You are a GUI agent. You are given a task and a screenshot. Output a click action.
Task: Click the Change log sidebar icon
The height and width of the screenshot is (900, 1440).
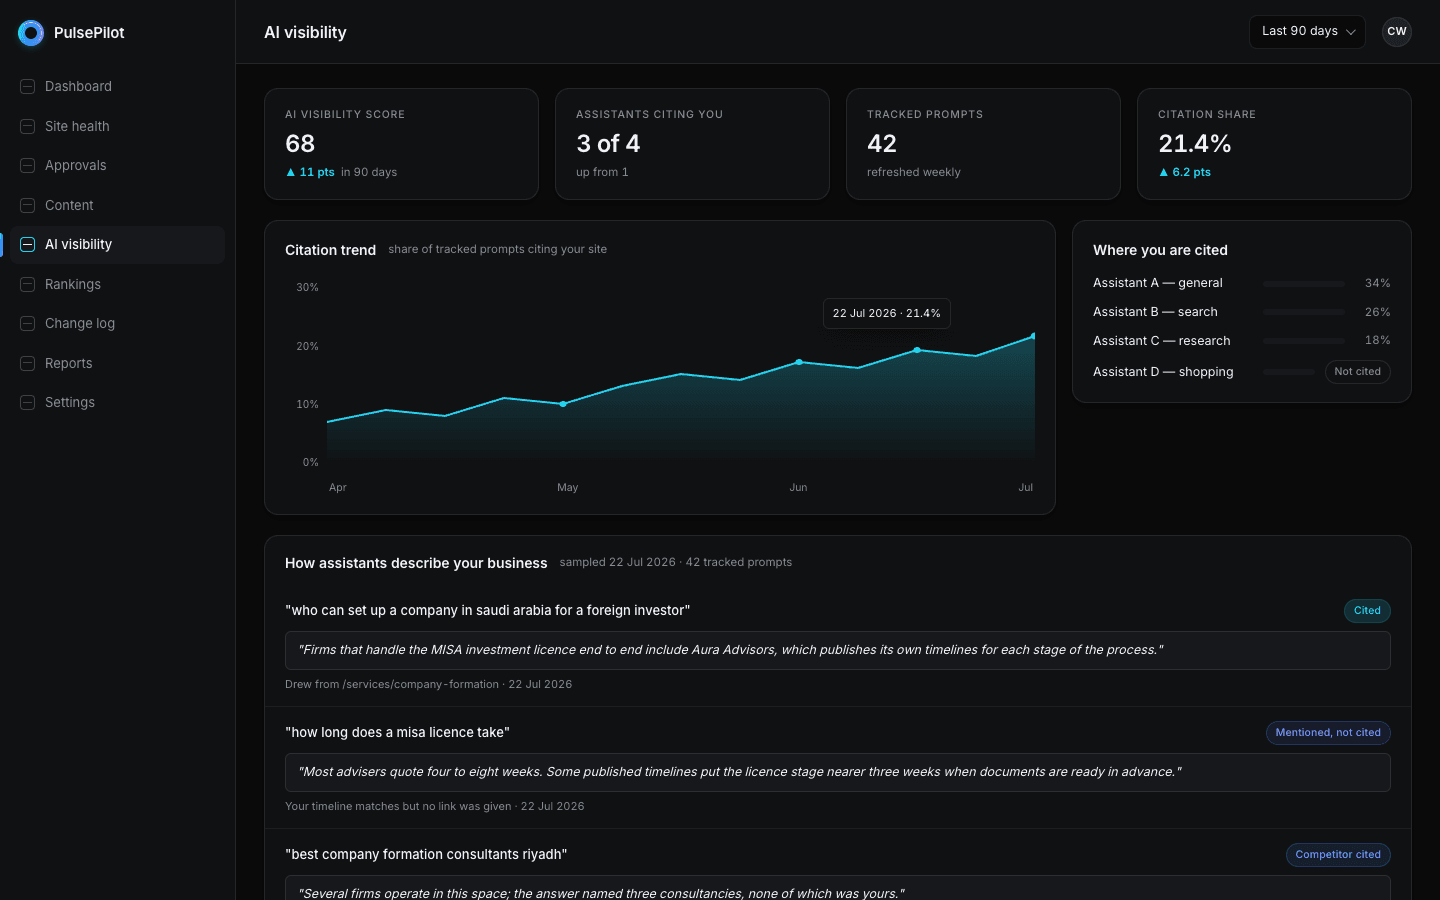[28, 323]
